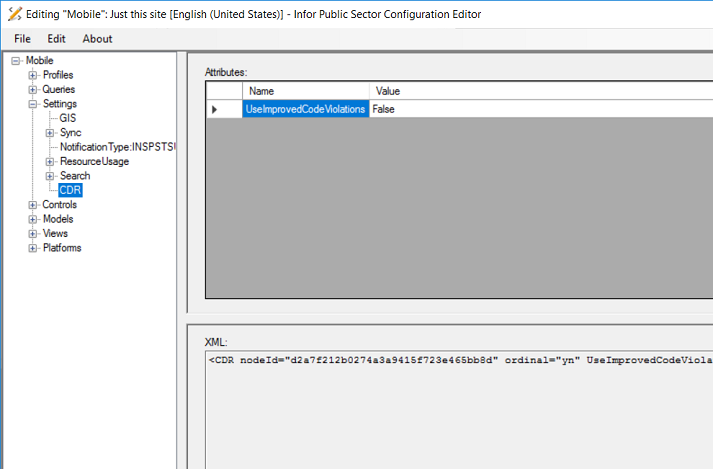Viewport: 713px width, 469px height.
Task: Expand the Profiles tree node
Action: pos(33,75)
